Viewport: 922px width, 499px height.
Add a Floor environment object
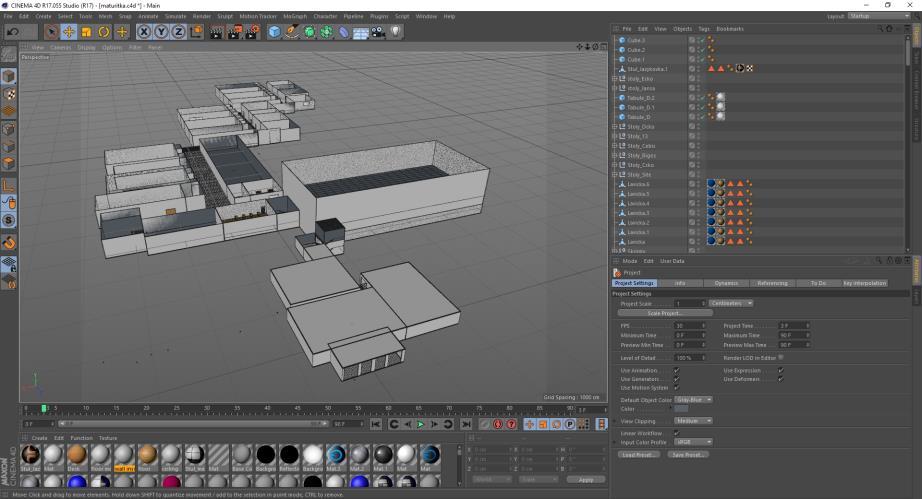[x=360, y=32]
